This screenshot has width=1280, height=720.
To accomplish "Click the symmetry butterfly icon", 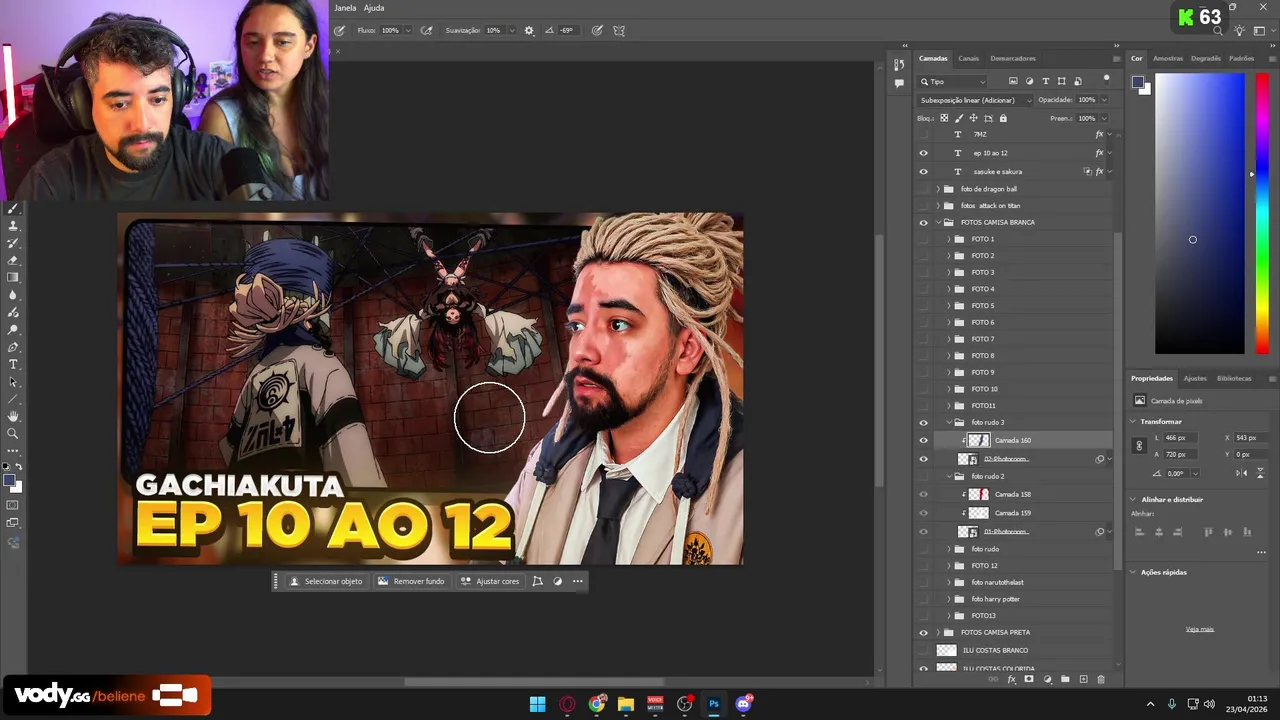I will click(619, 31).
